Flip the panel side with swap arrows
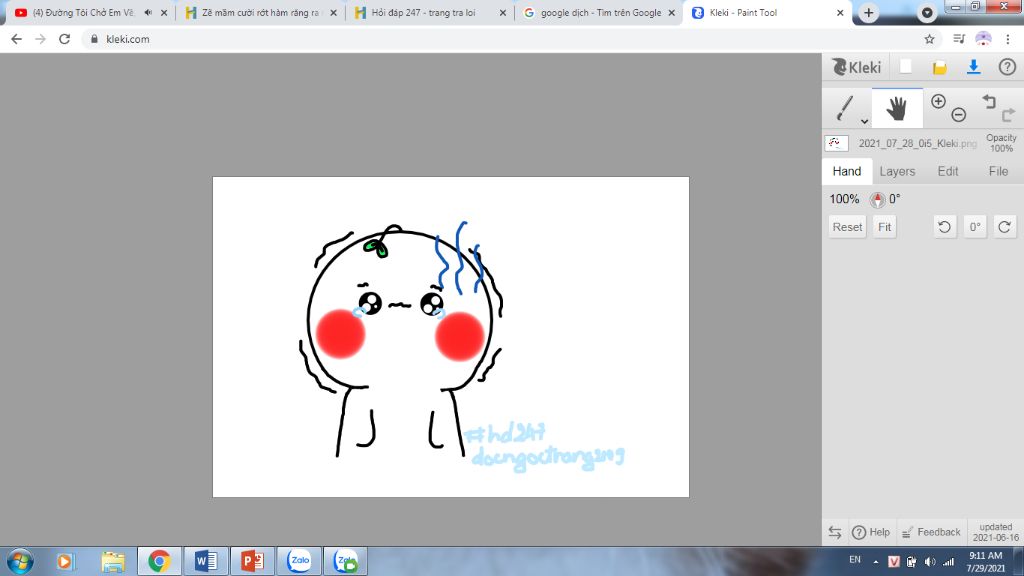 click(835, 532)
